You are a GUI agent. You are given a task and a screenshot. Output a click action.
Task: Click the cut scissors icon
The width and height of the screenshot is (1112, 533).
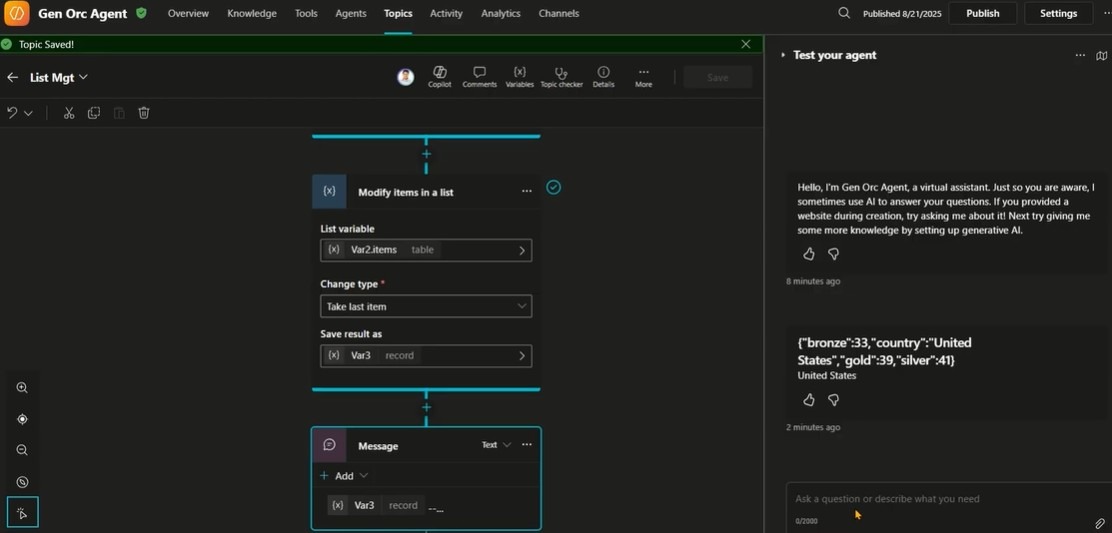pos(69,113)
